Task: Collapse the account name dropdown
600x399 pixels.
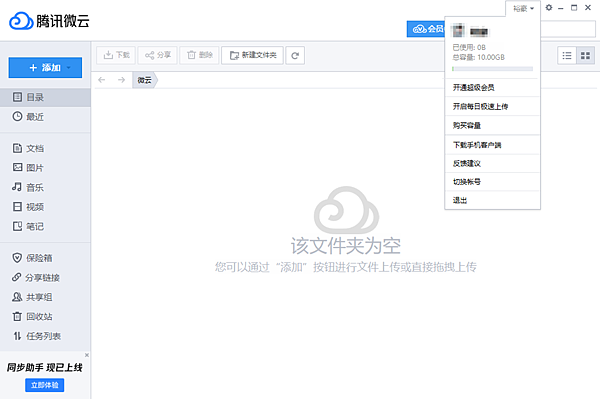Action: (x=523, y=8)
